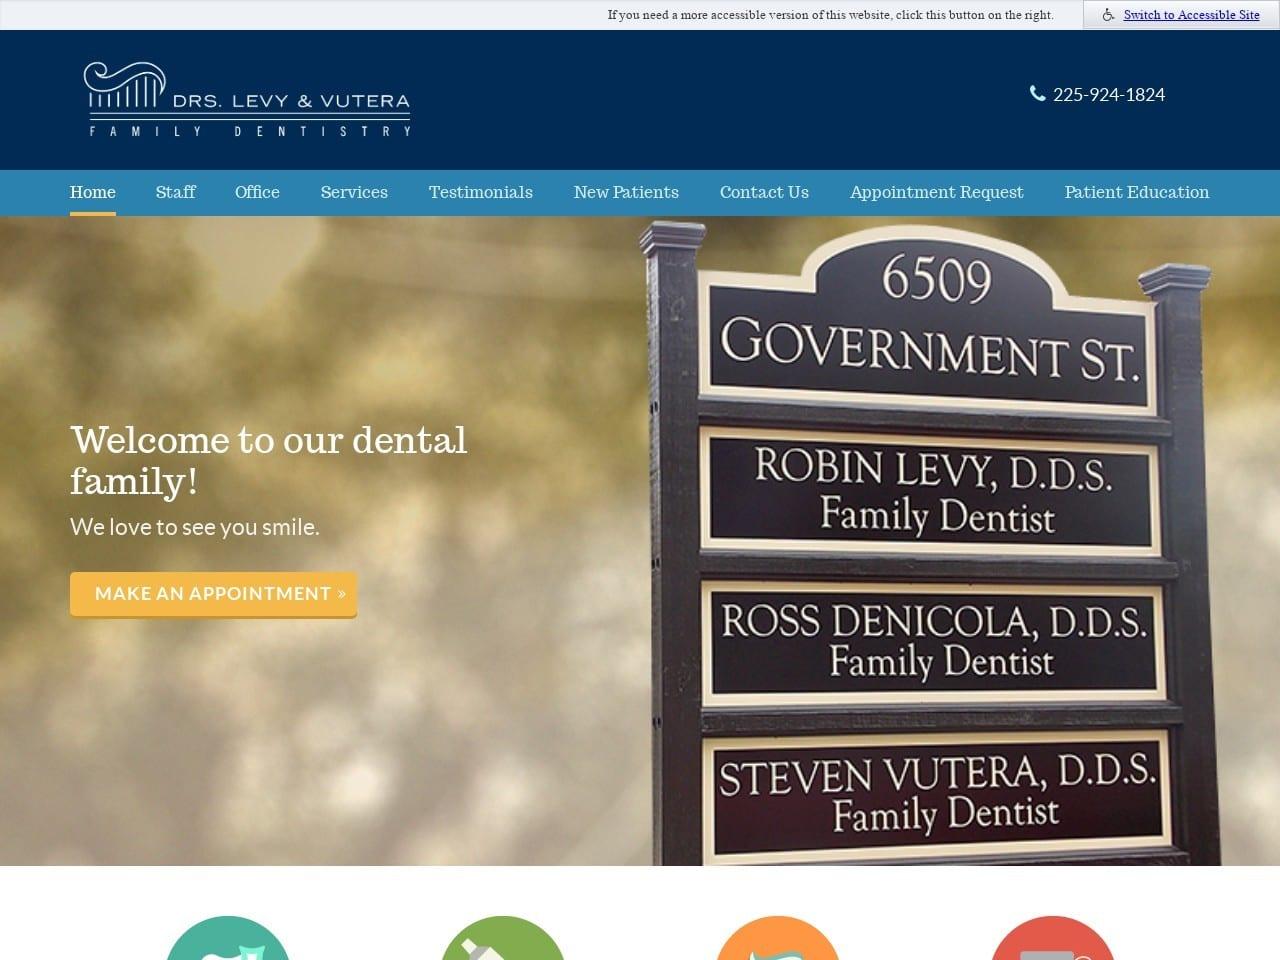Click the 'We love to see you smile.' text

pyautogui.click(x=195, y=527)
